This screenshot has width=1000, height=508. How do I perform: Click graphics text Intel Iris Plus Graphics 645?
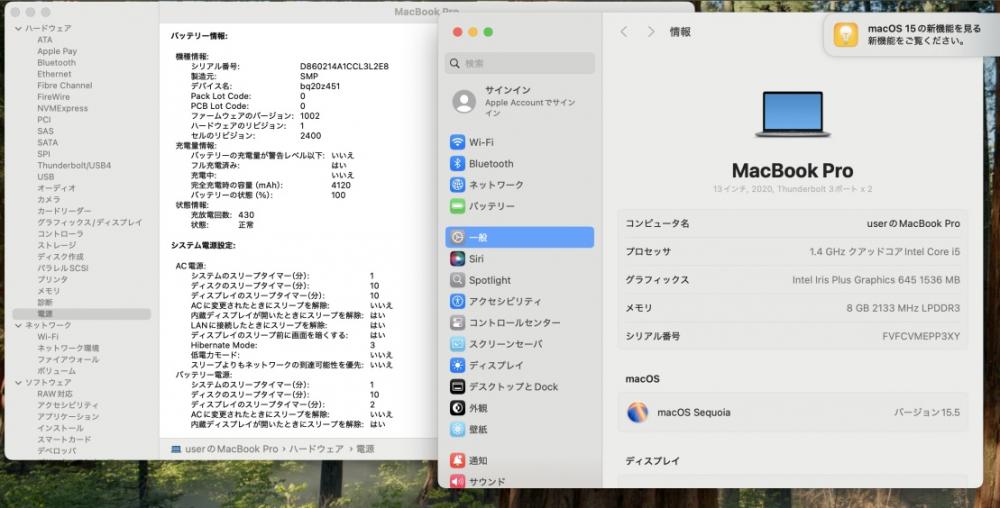pos(854,280)
